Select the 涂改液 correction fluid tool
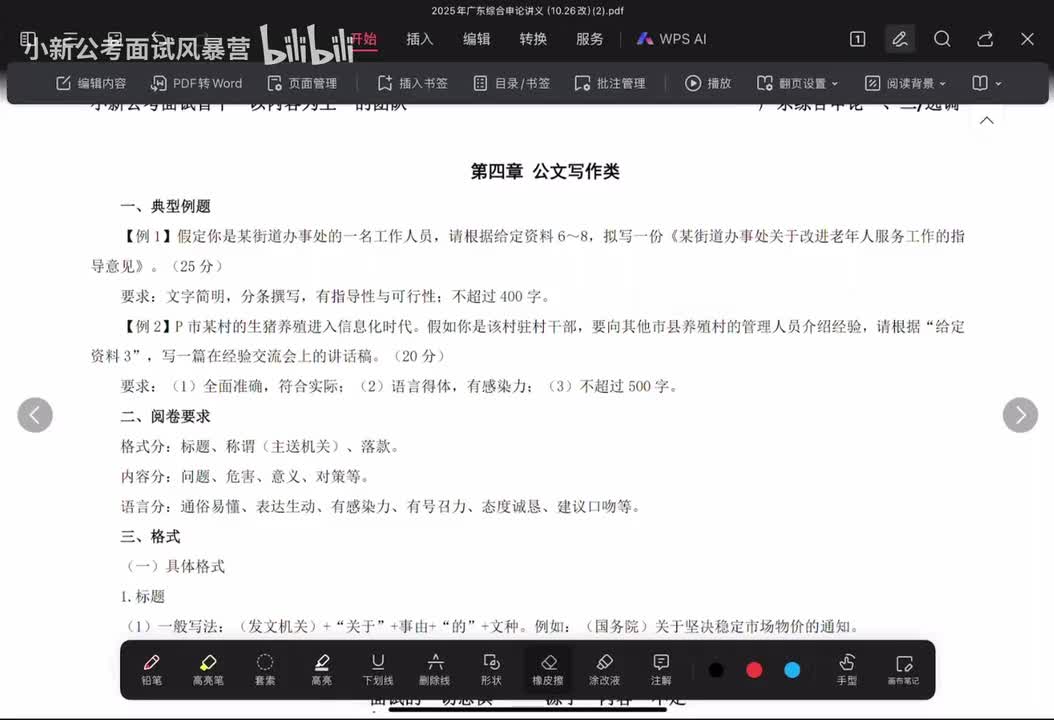Image resolution: width=1054 pixels, height=720 pixels. click(604, 670)
